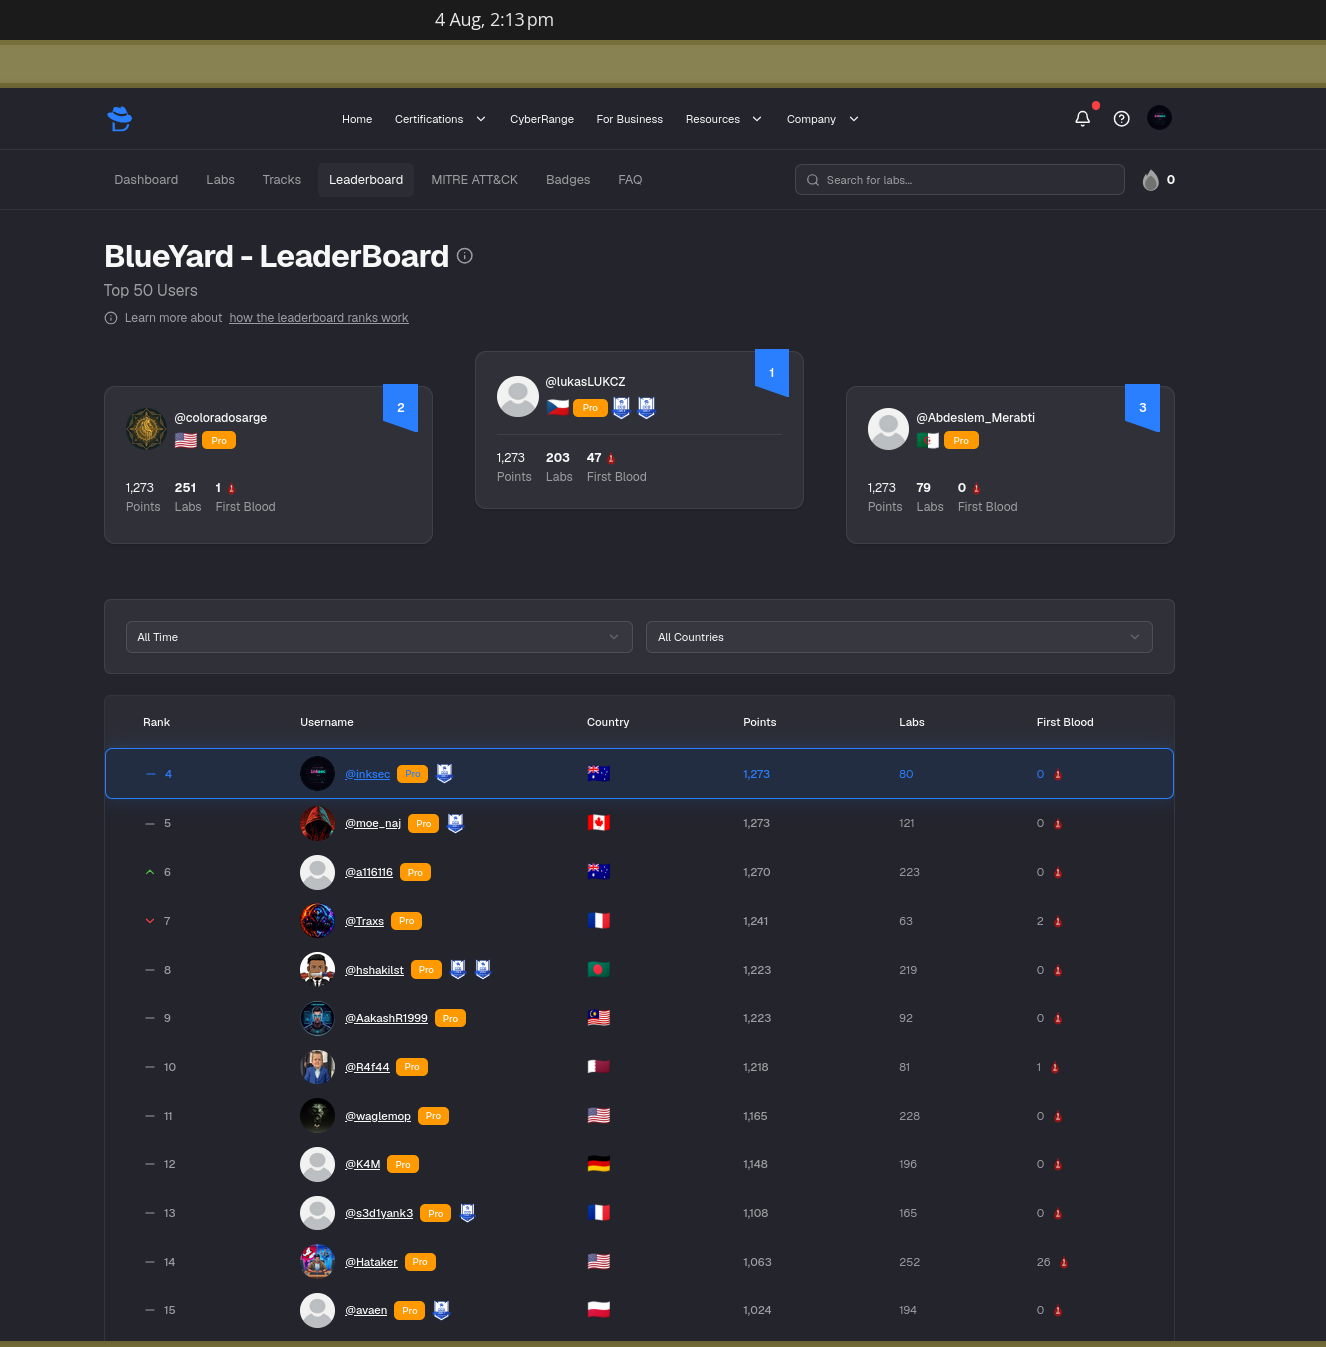The width and height of the screenshot is (1326, 1347).
Task: Switch to the Dashboard tab
Action: [146, 180]
